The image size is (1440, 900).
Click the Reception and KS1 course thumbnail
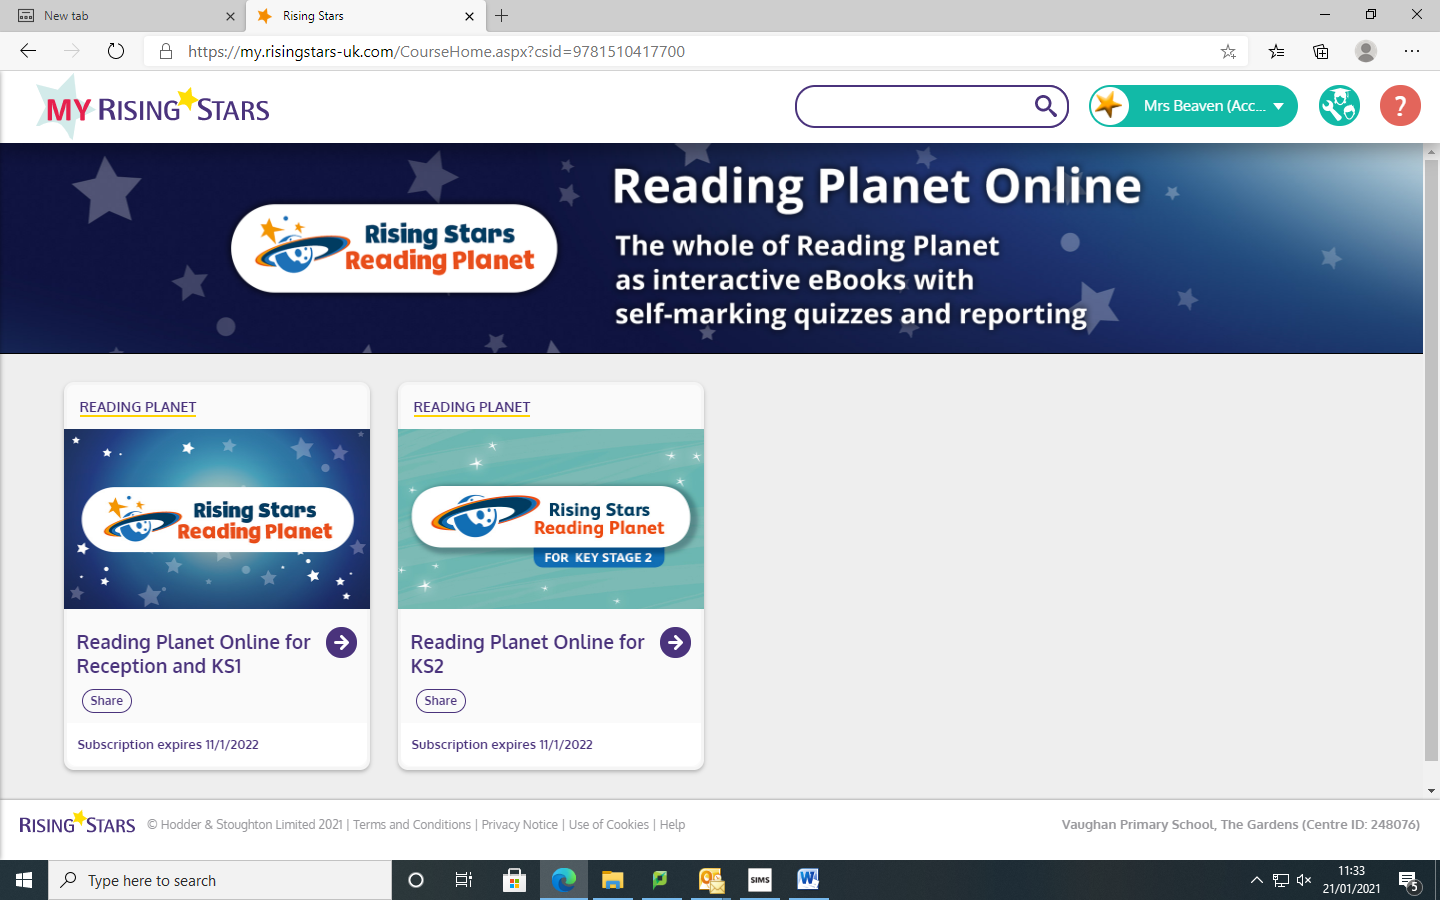[x=217, y=519]
